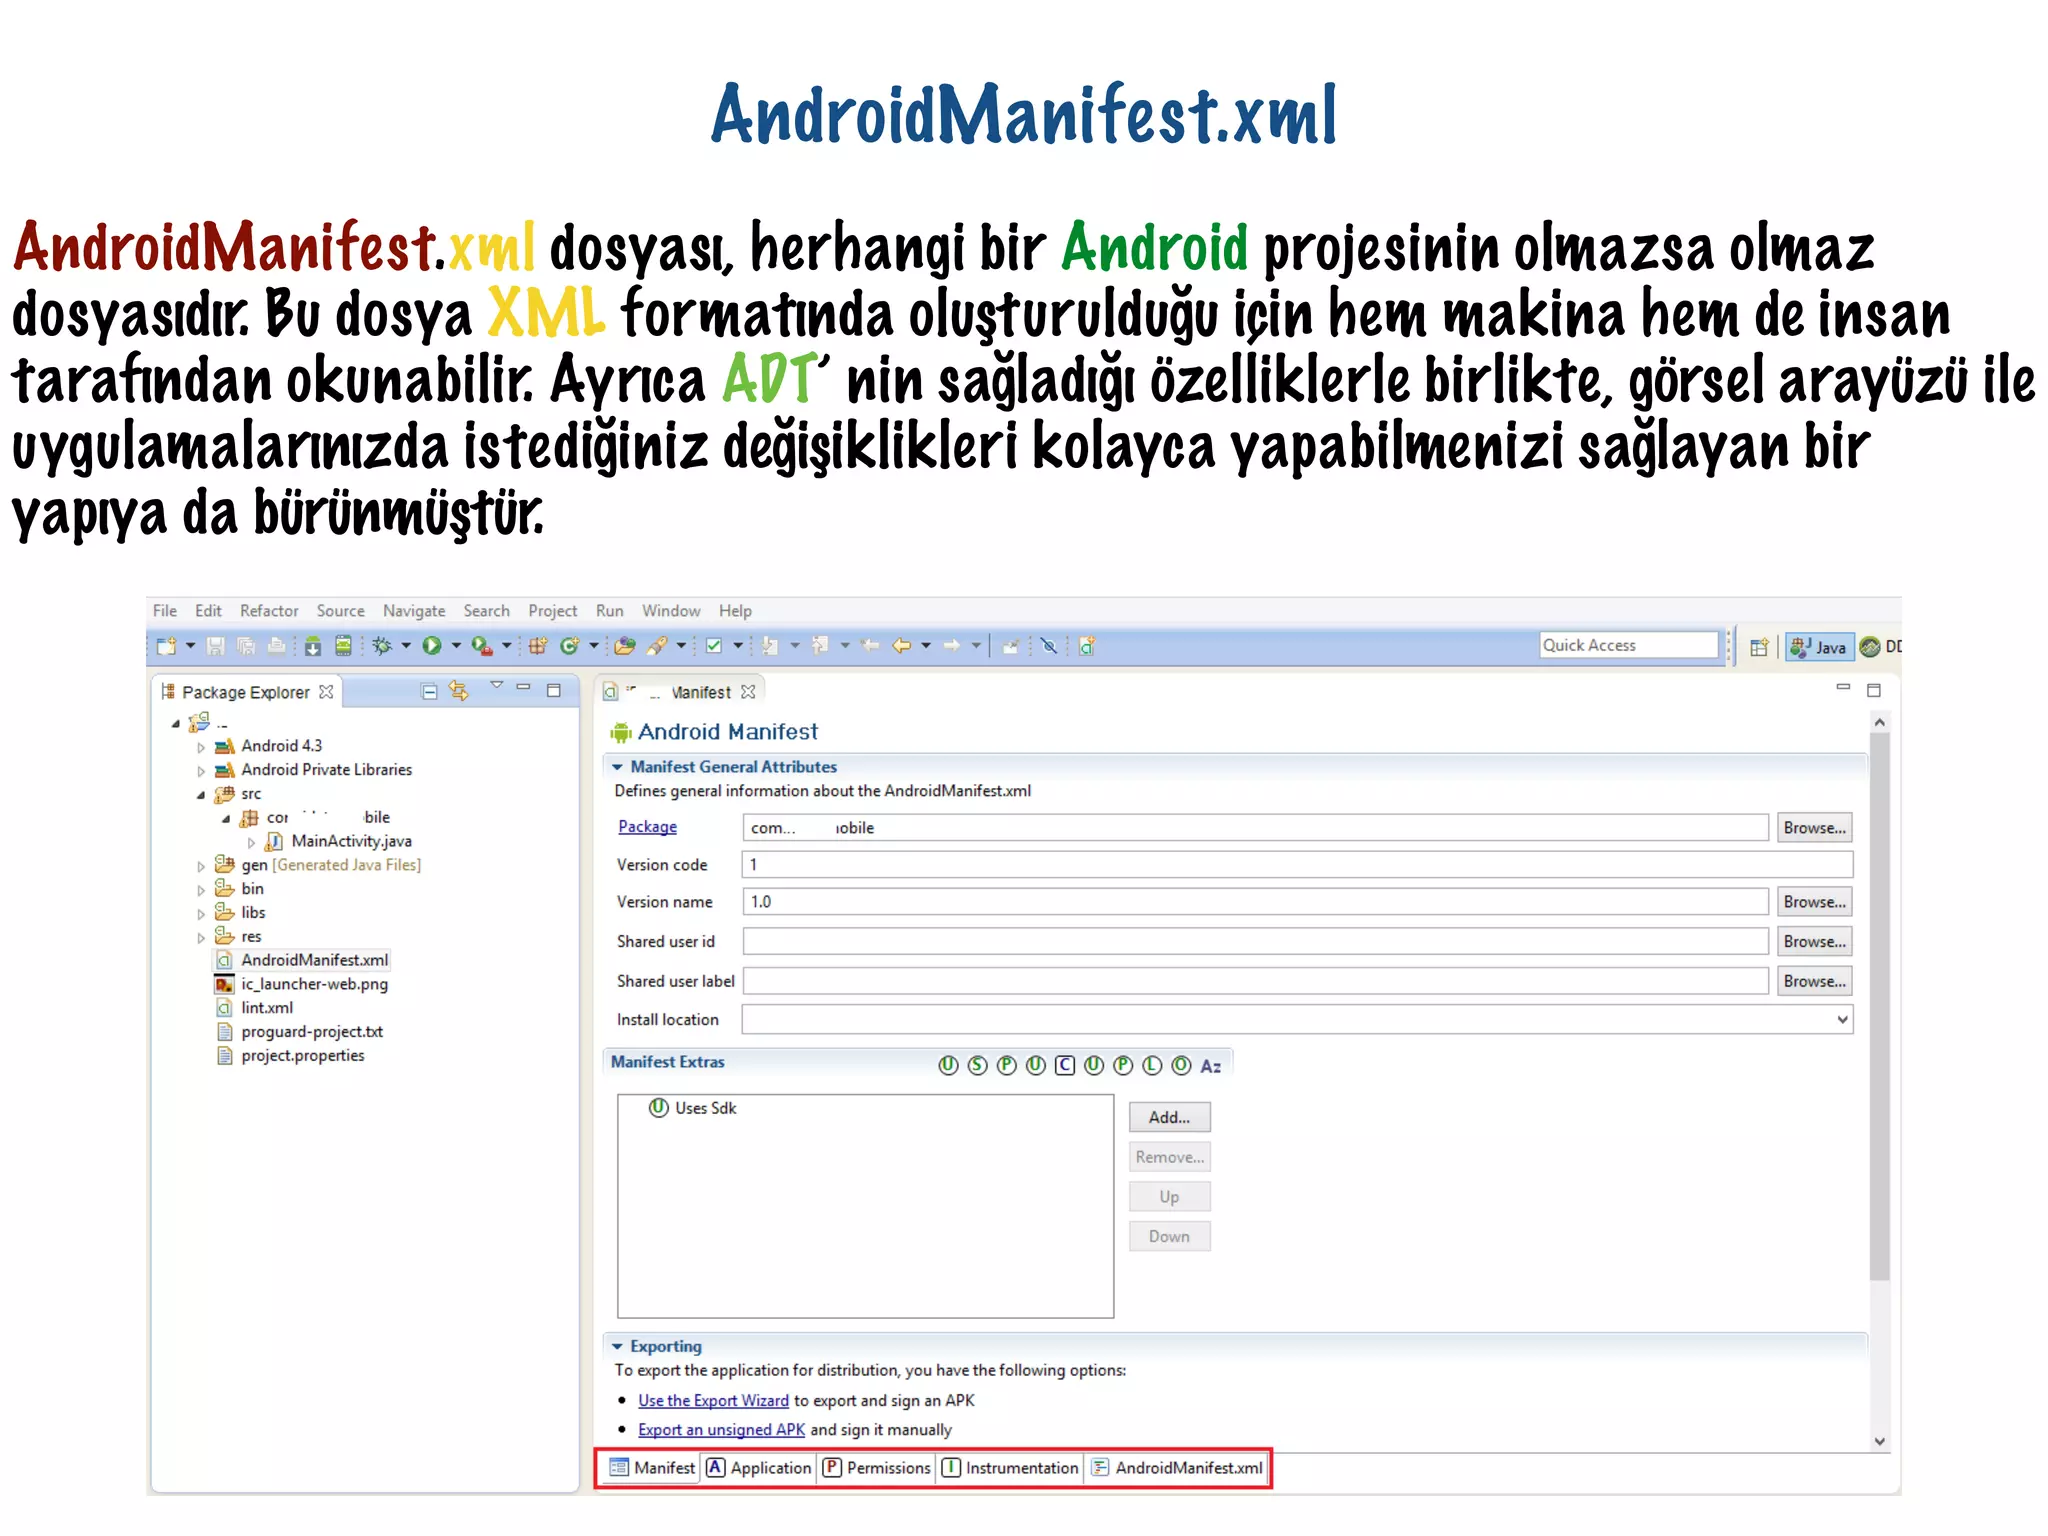Click the Debug bug icon
Viewport: 2048px width, 1536px height.
coord(382,646)
